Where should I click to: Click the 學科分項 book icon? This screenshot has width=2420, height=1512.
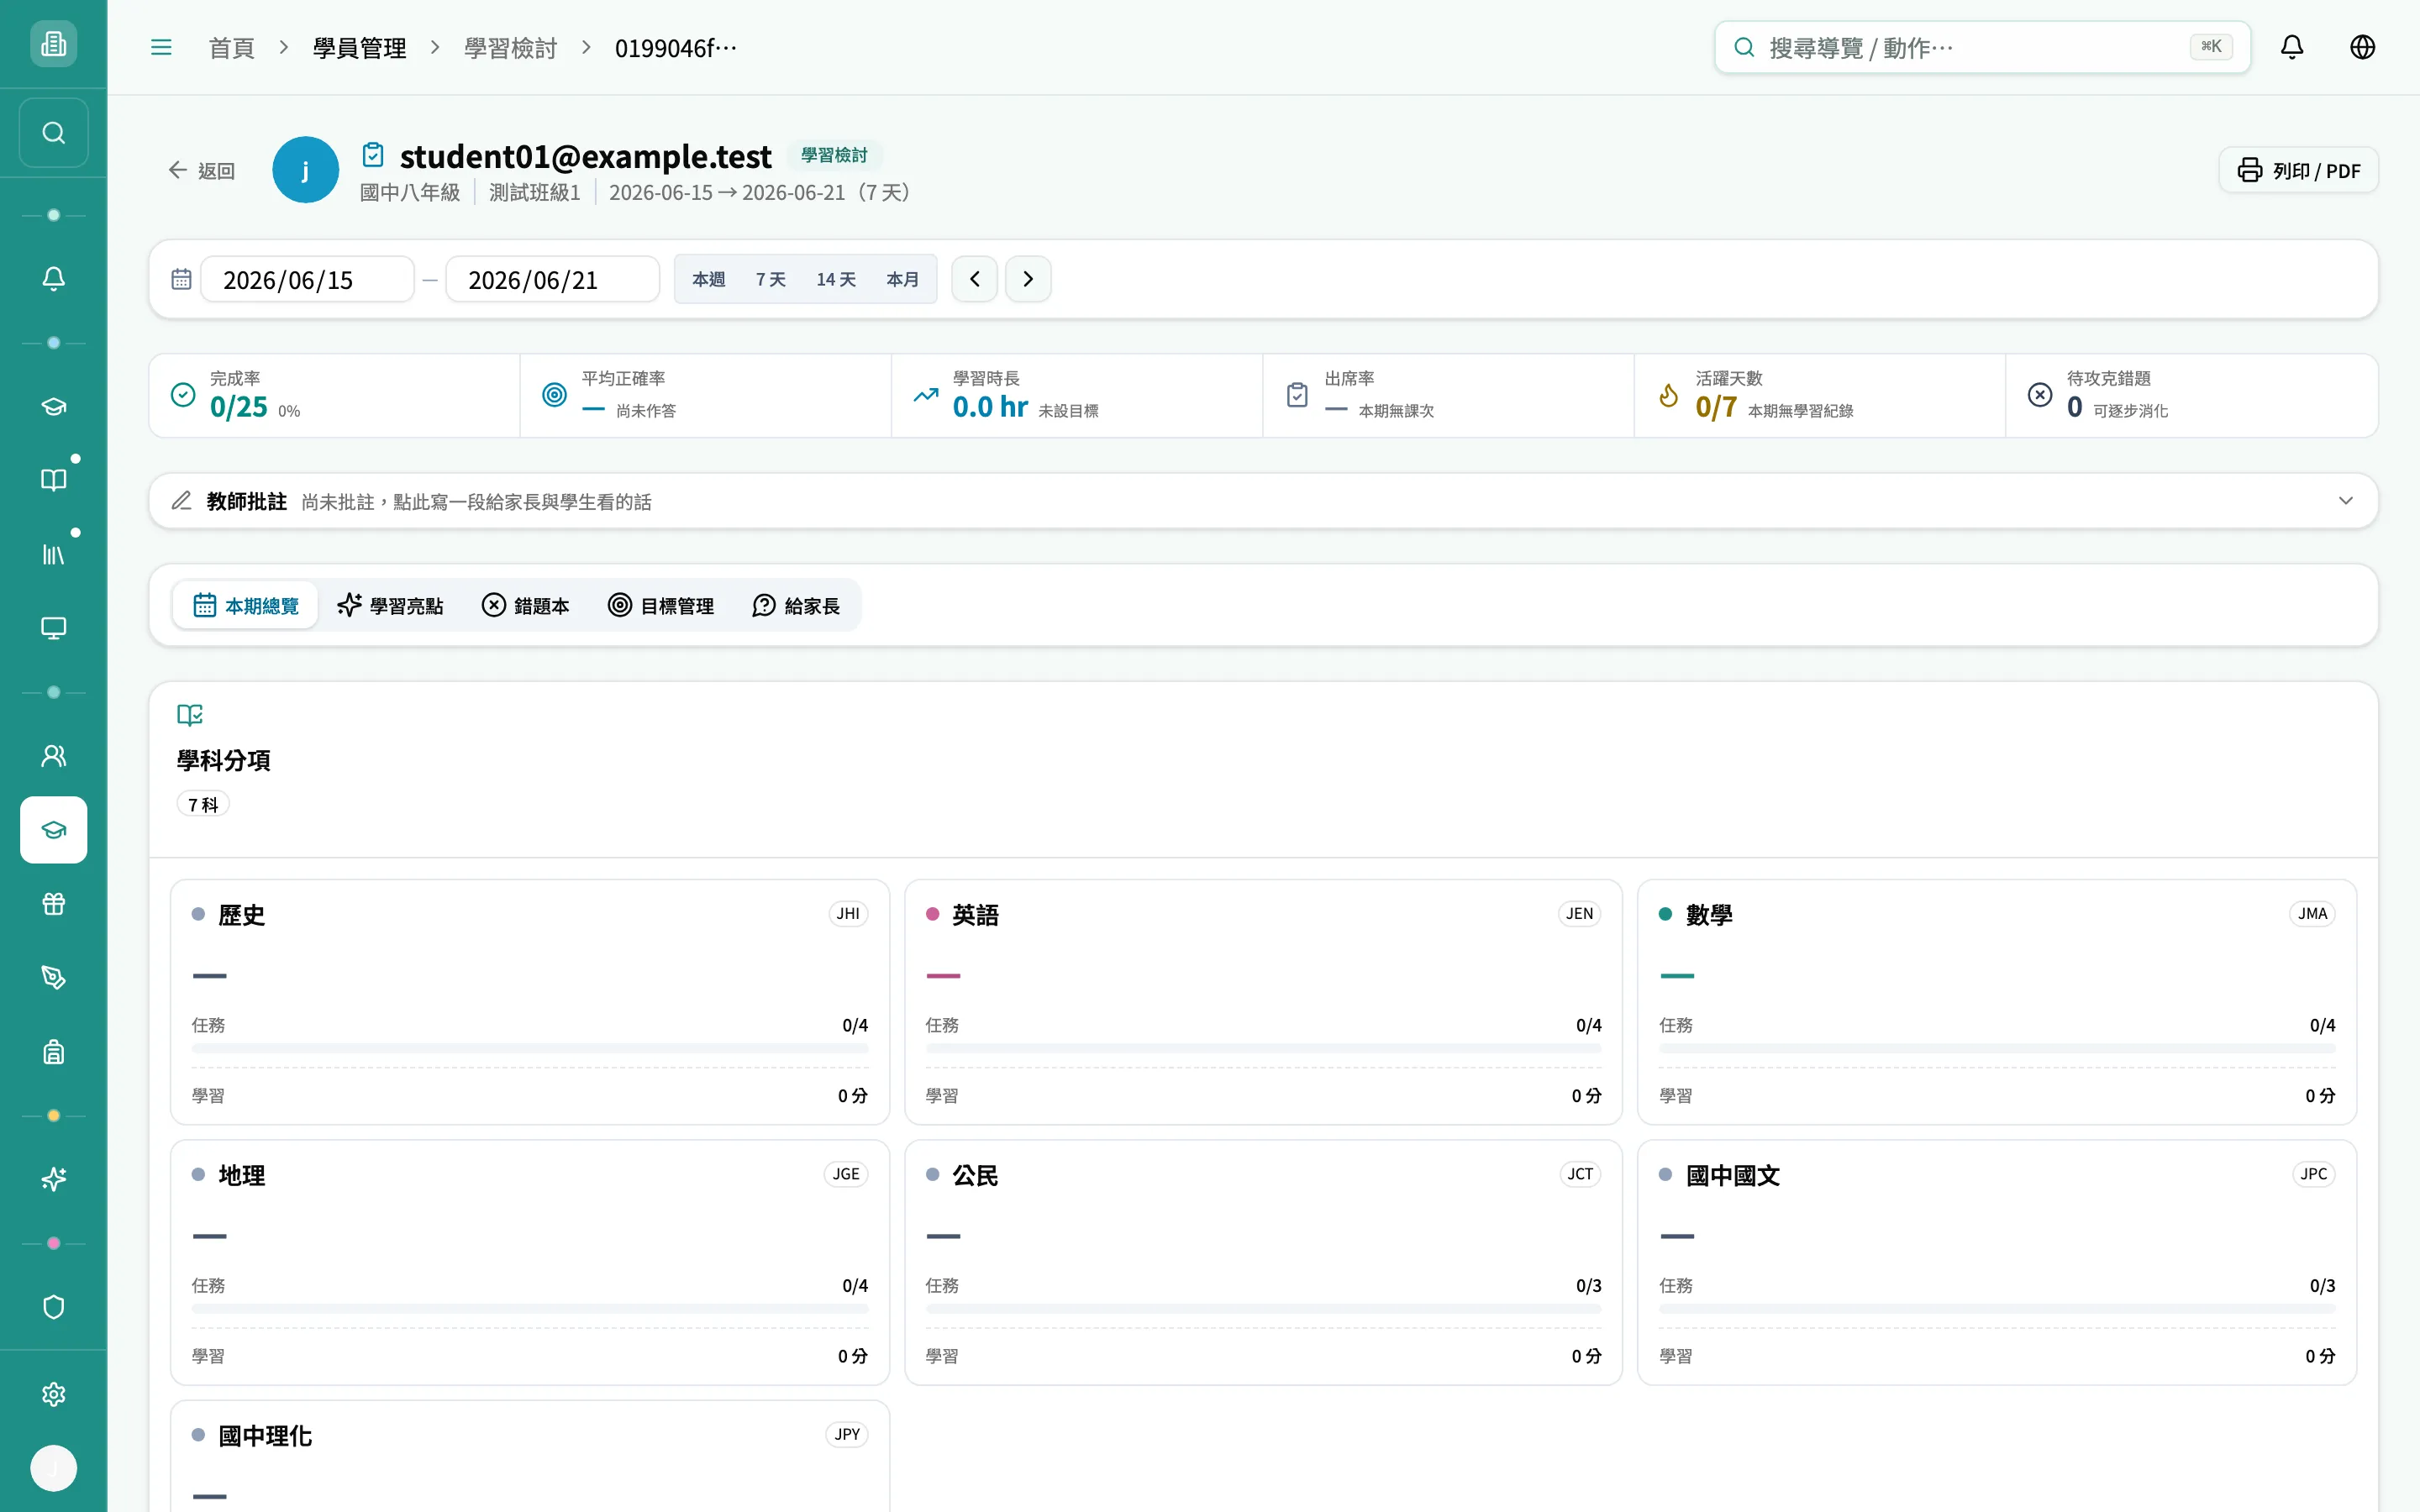pos(189,715)
